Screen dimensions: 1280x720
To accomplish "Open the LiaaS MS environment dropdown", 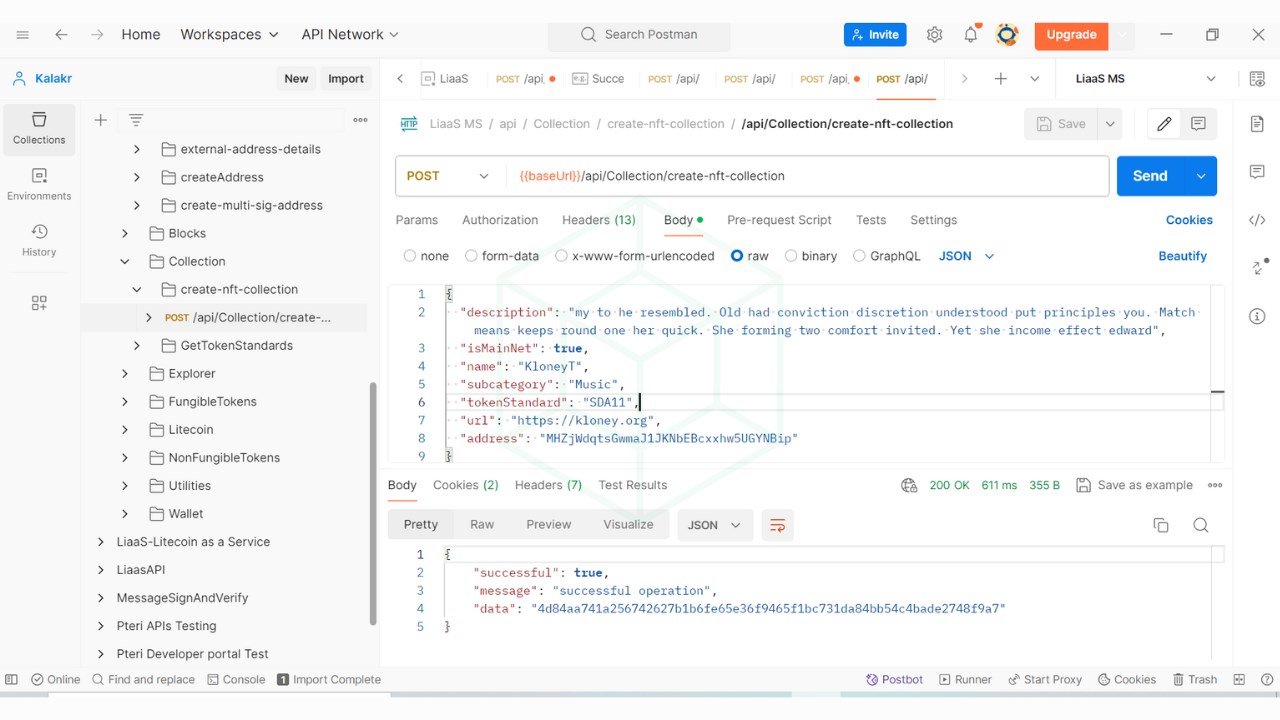I will (1146, 79).
